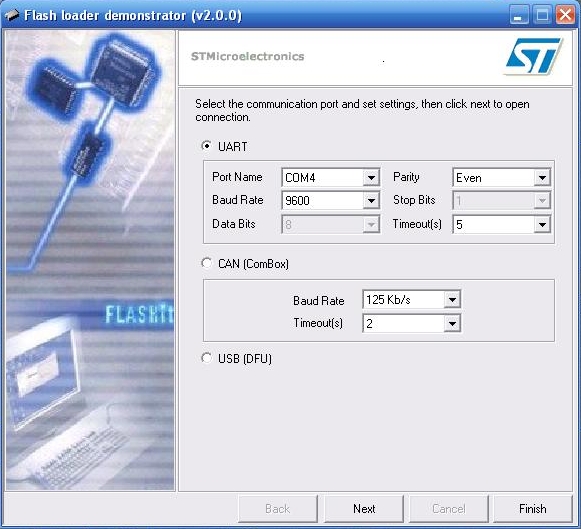Click the disabled Data Bits dropdown
581x529 pixels.
click(x=331, y=224)
